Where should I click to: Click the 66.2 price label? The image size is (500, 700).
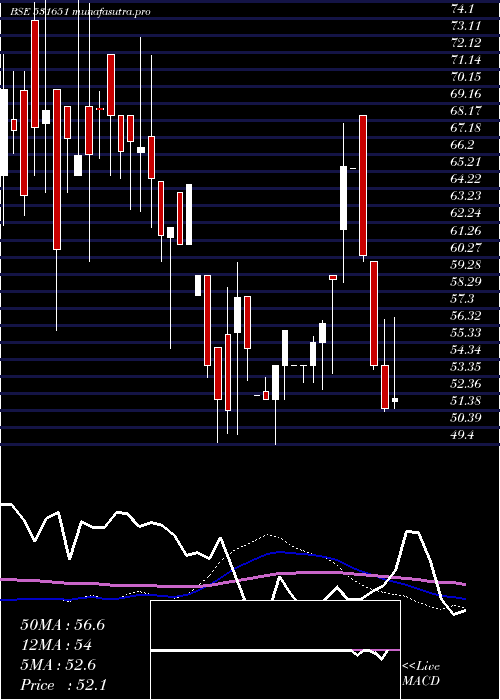463,145
